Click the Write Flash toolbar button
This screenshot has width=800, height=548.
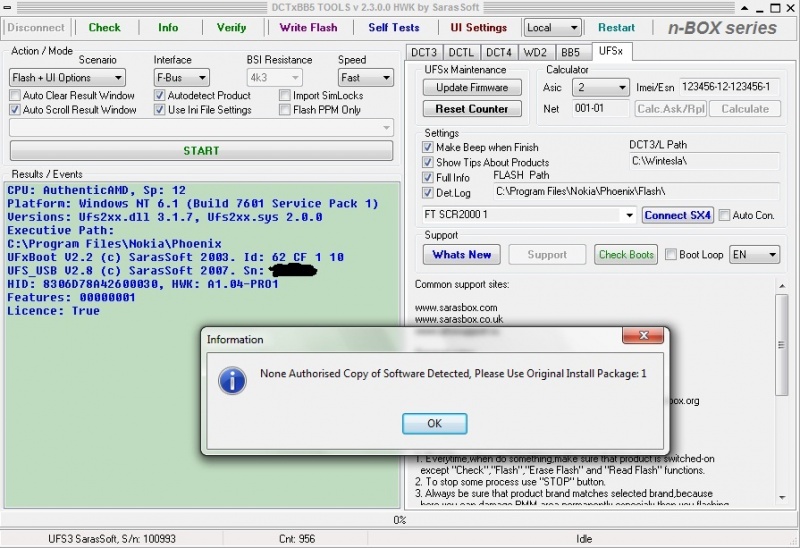click(x=308, y=28)
